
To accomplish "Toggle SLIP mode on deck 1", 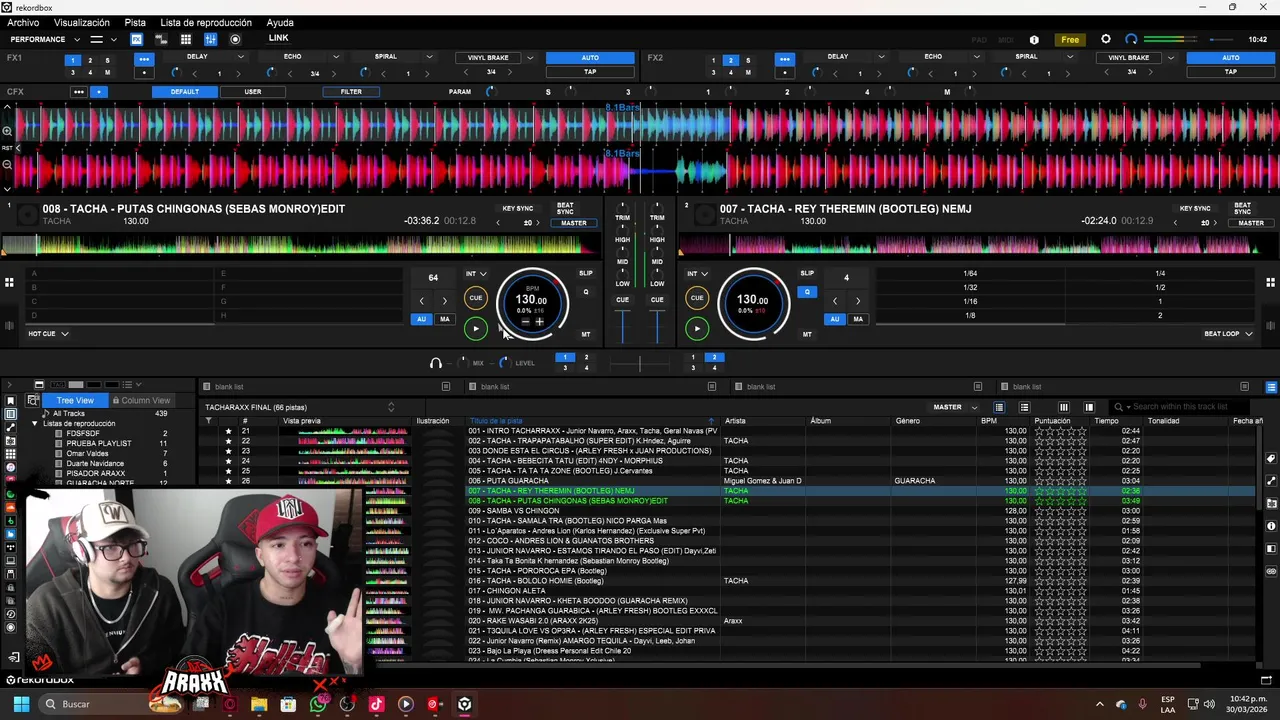I will 586,273.
